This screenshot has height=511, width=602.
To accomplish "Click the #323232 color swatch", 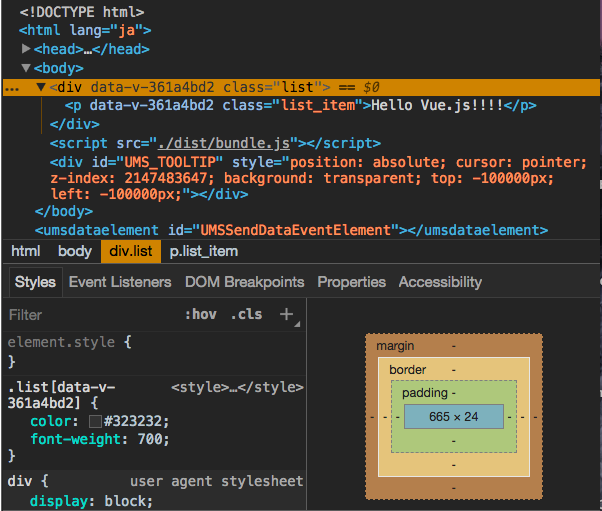I will pyautogui.click(x=95, y=422).
